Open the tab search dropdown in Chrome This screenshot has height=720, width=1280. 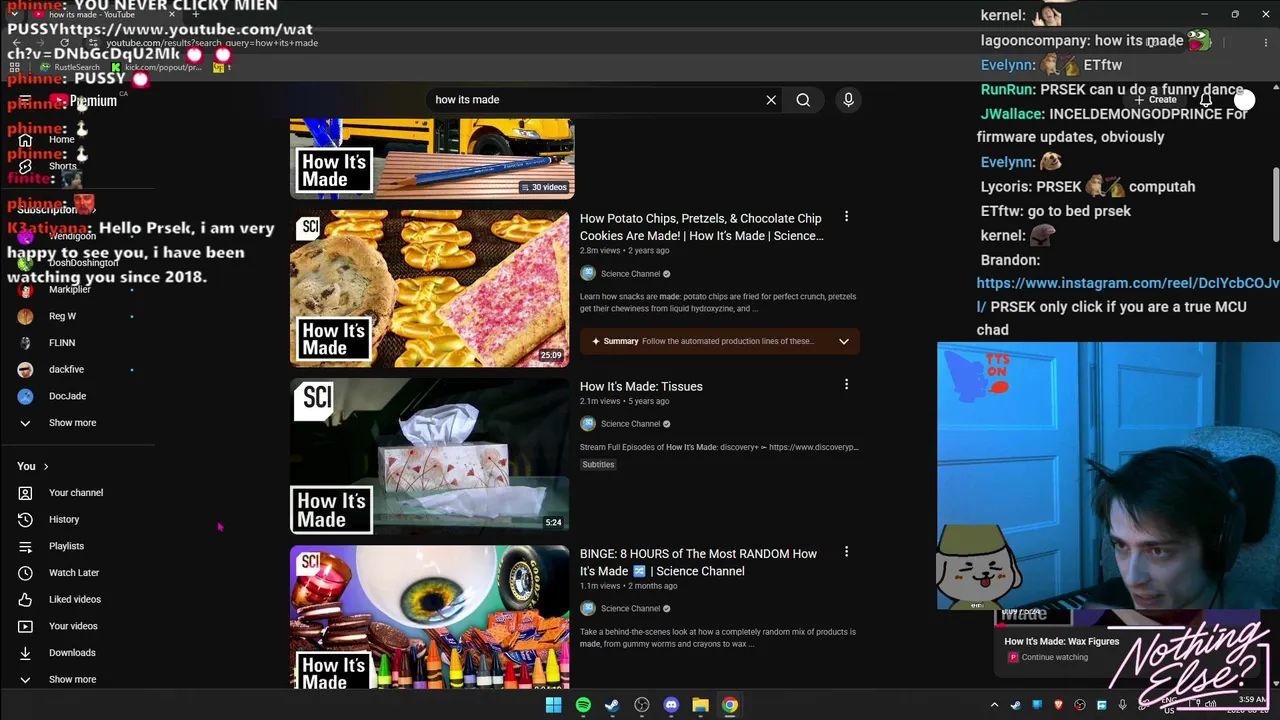coord(16,15)
